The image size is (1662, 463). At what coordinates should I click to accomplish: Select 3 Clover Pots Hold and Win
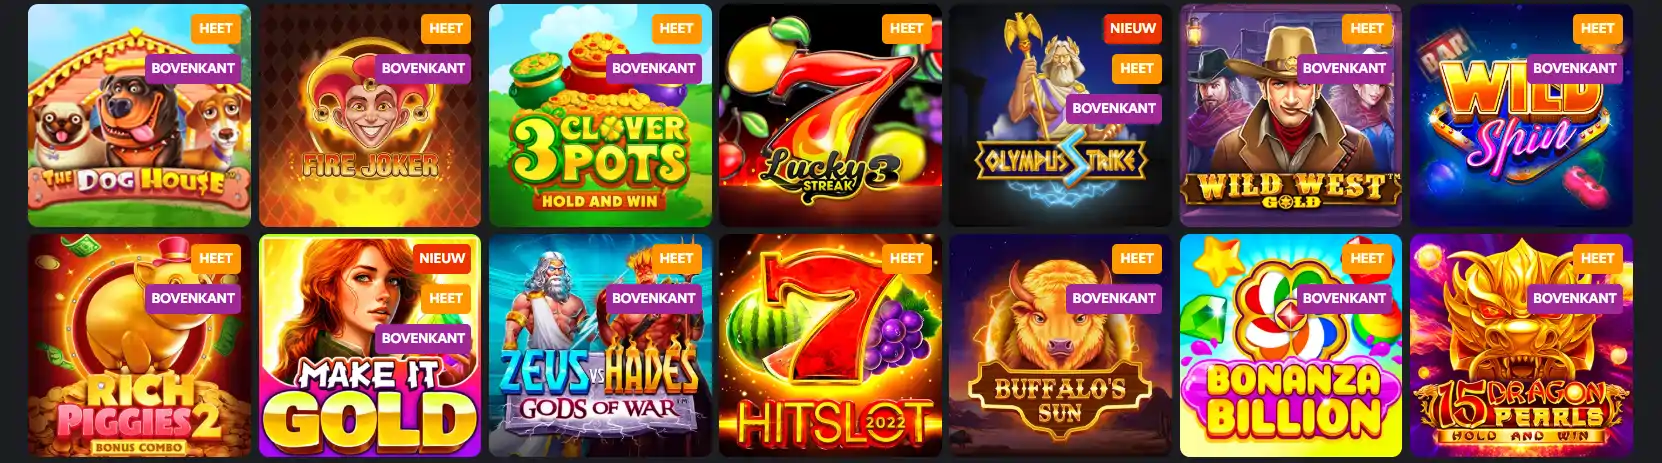(600, 115)
